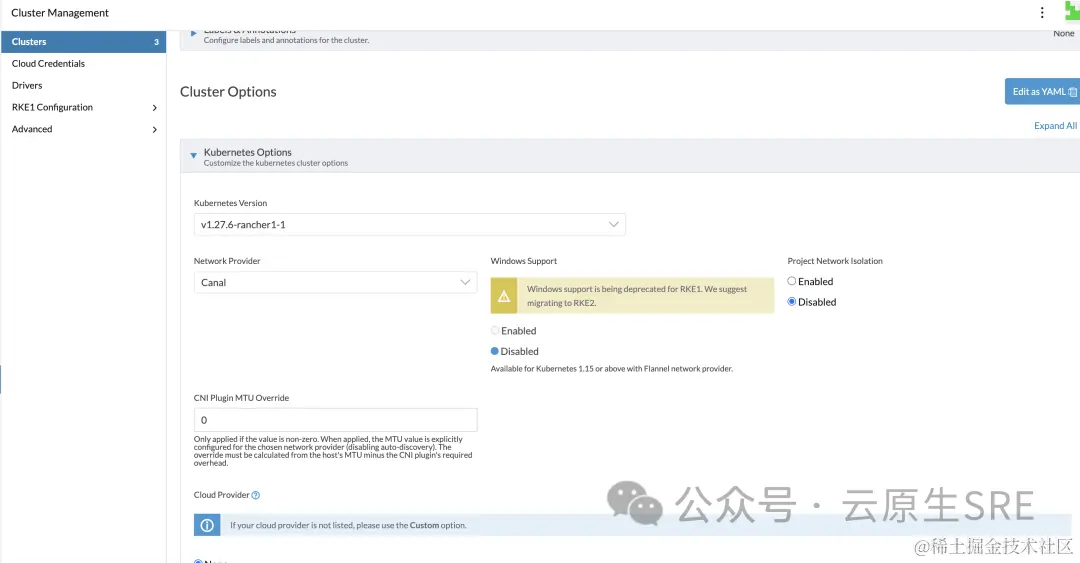Click the CNI Plugin MTU Override field

click(x=335, y=420)
